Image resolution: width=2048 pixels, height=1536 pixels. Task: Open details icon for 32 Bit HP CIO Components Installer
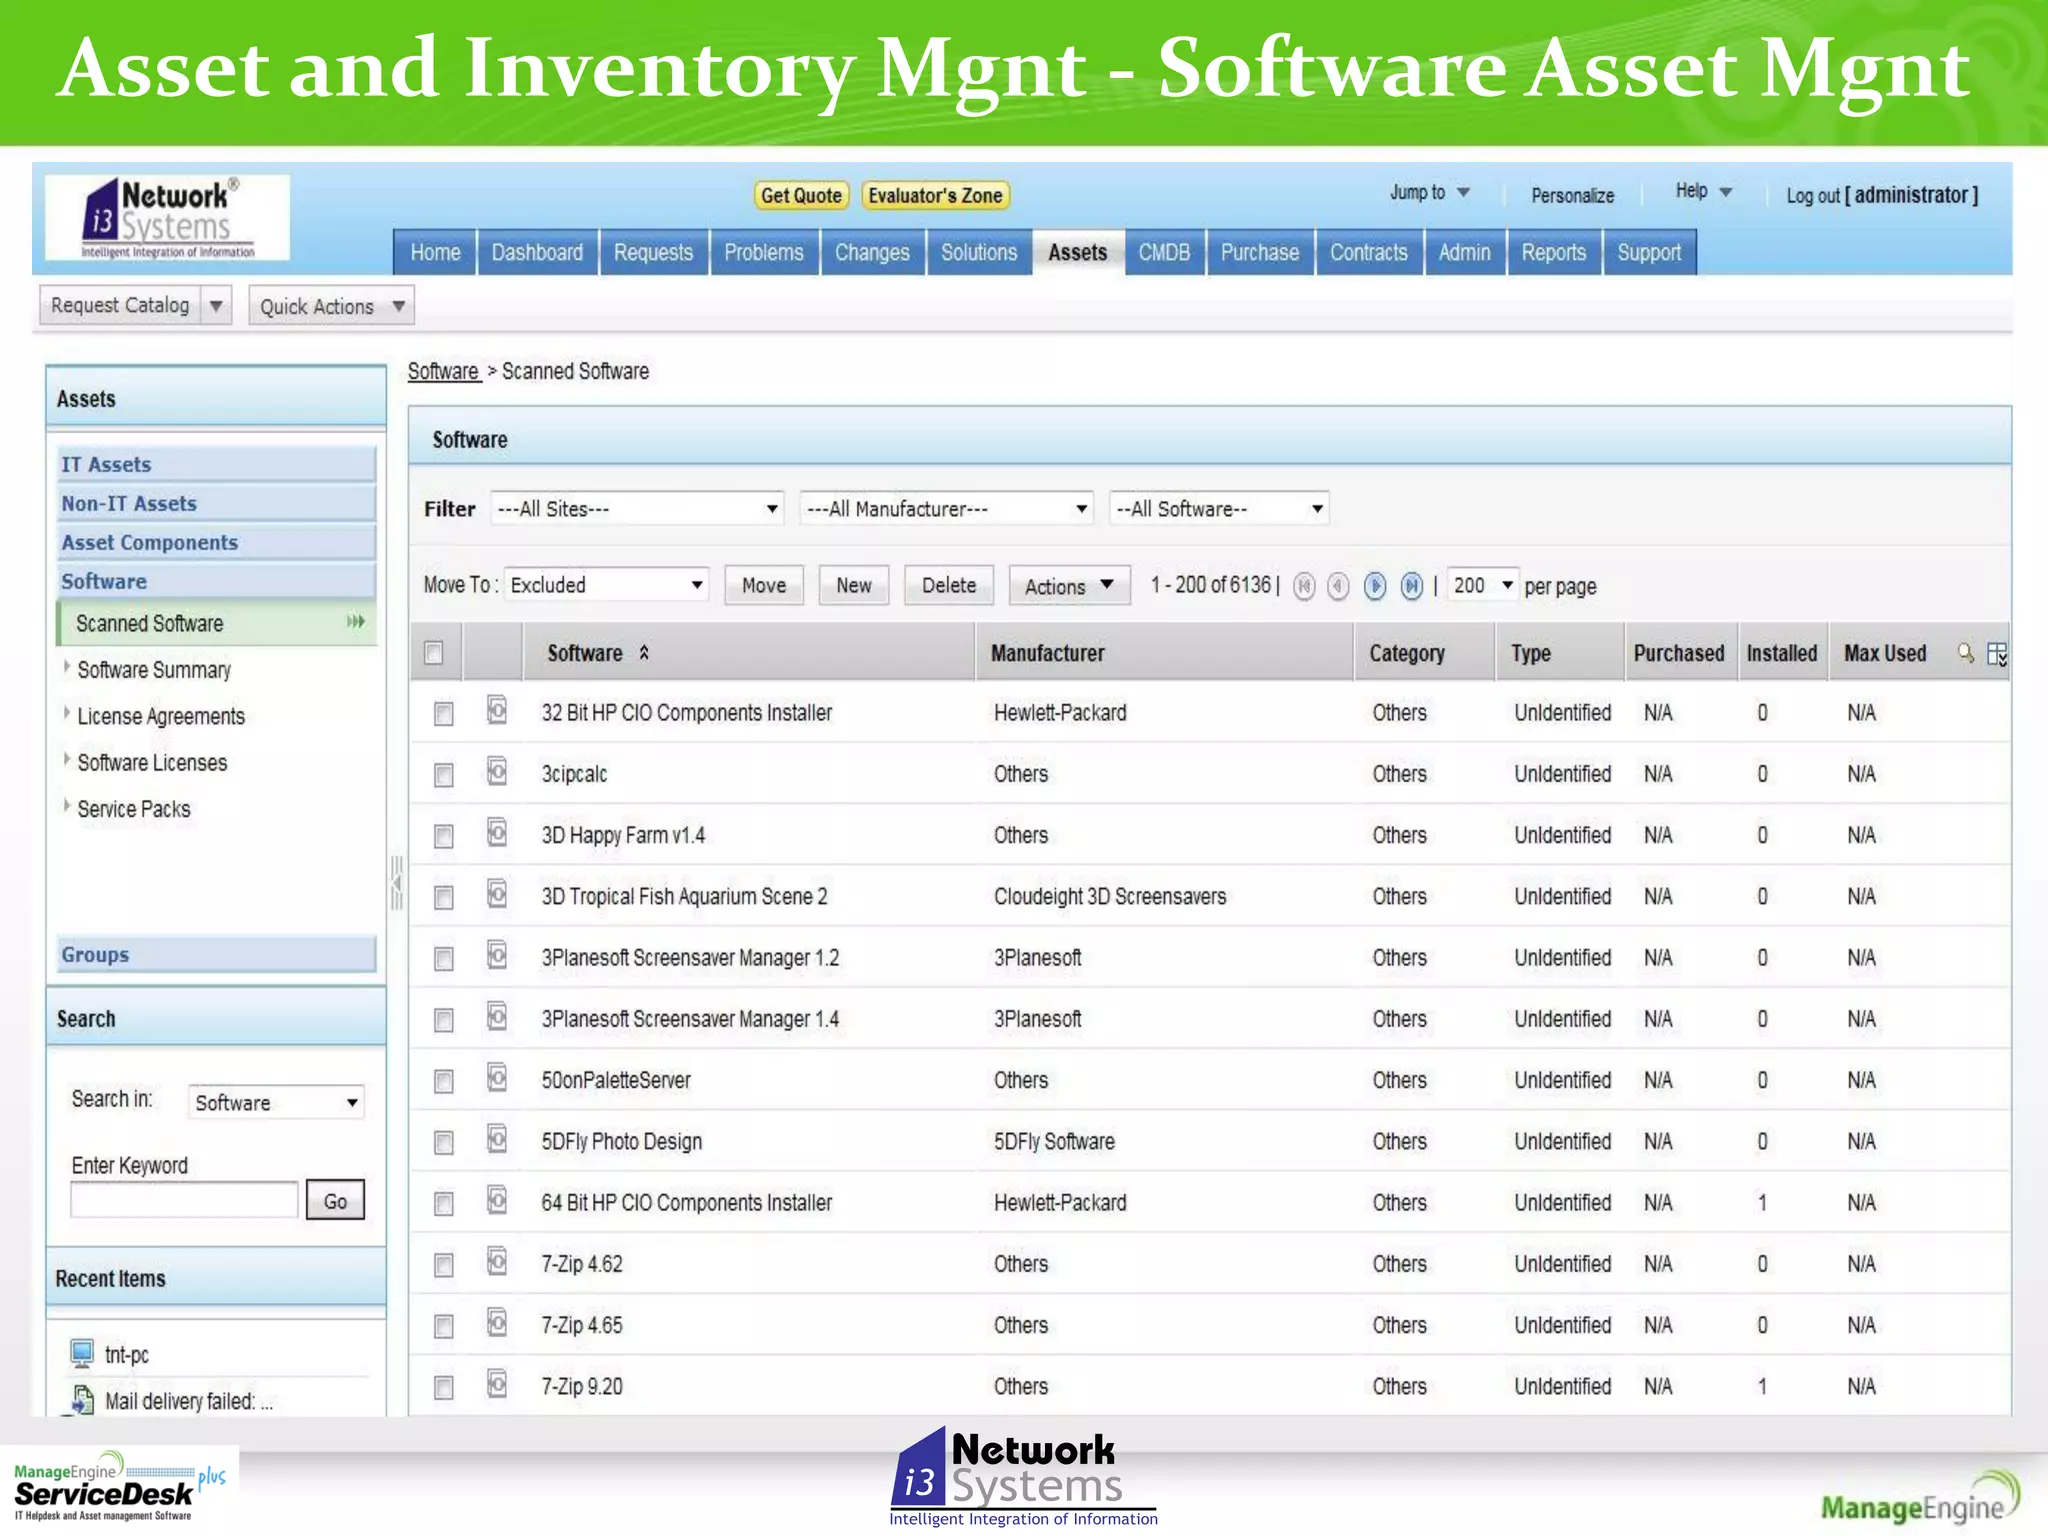point(497,710)
